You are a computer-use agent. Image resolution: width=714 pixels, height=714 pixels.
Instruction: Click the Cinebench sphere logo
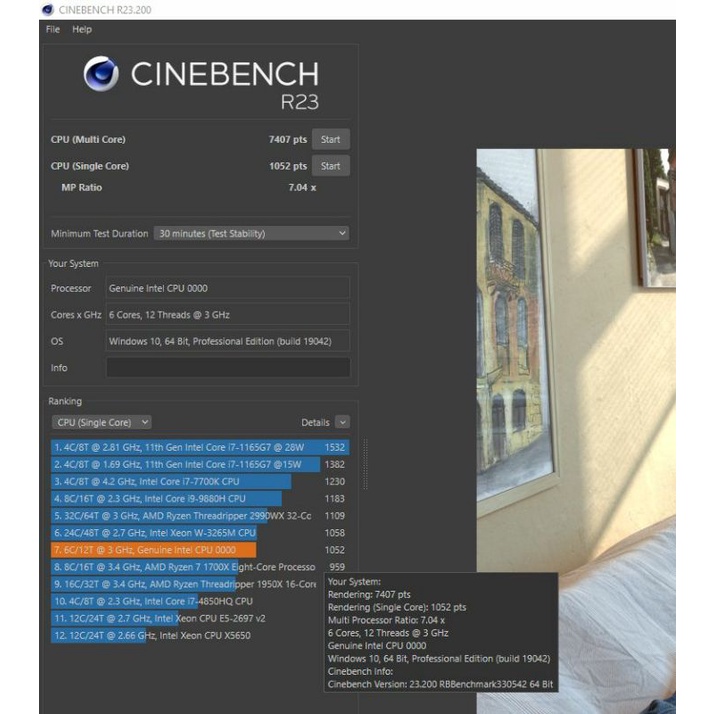pos(101,74)
